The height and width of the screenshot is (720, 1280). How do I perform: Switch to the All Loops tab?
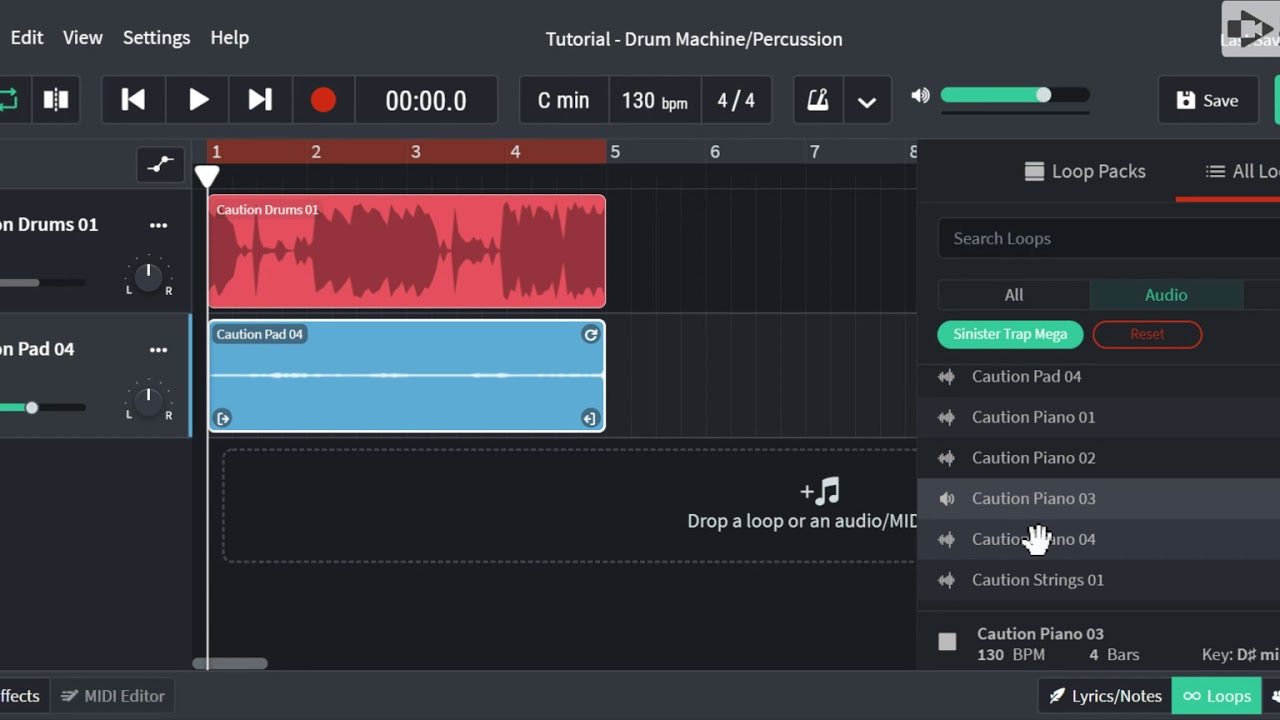coord(1242,171)
